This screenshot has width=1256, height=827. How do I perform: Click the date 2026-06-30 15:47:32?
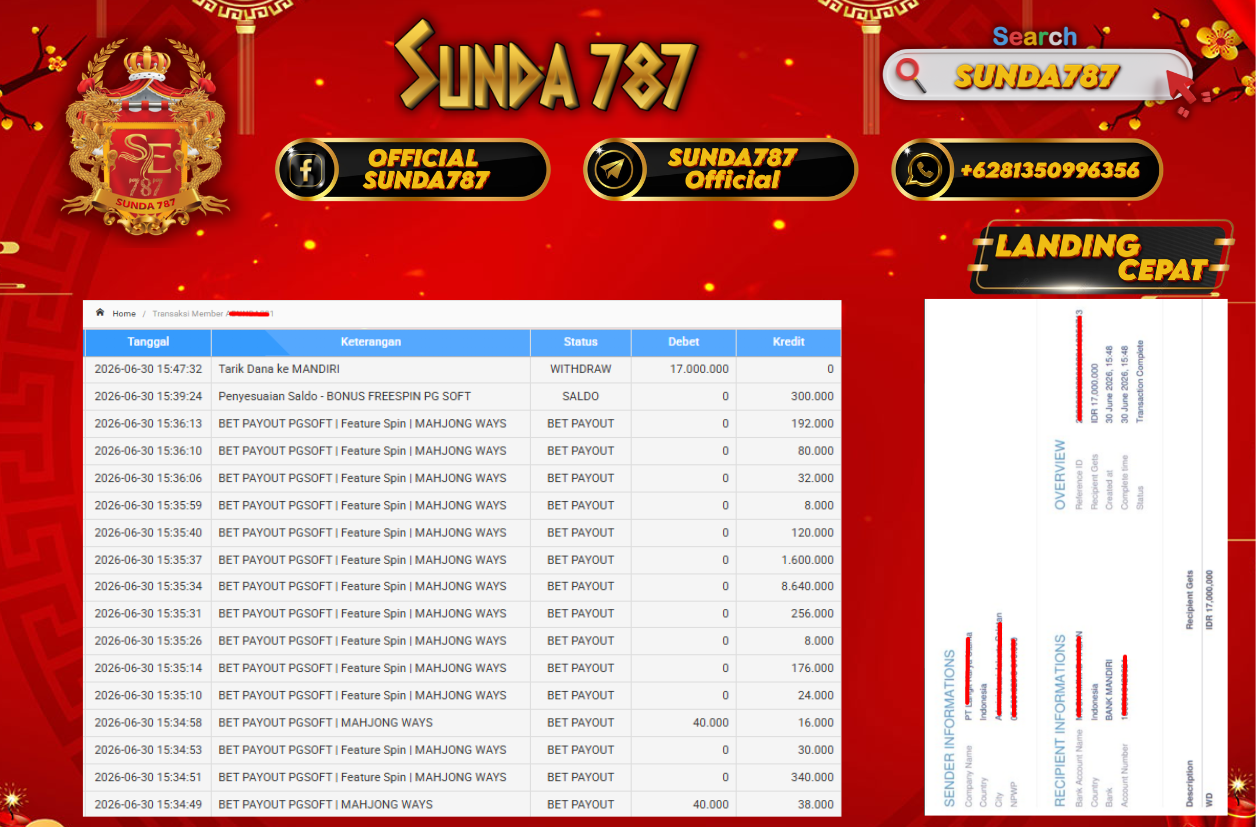pos(148,369)
